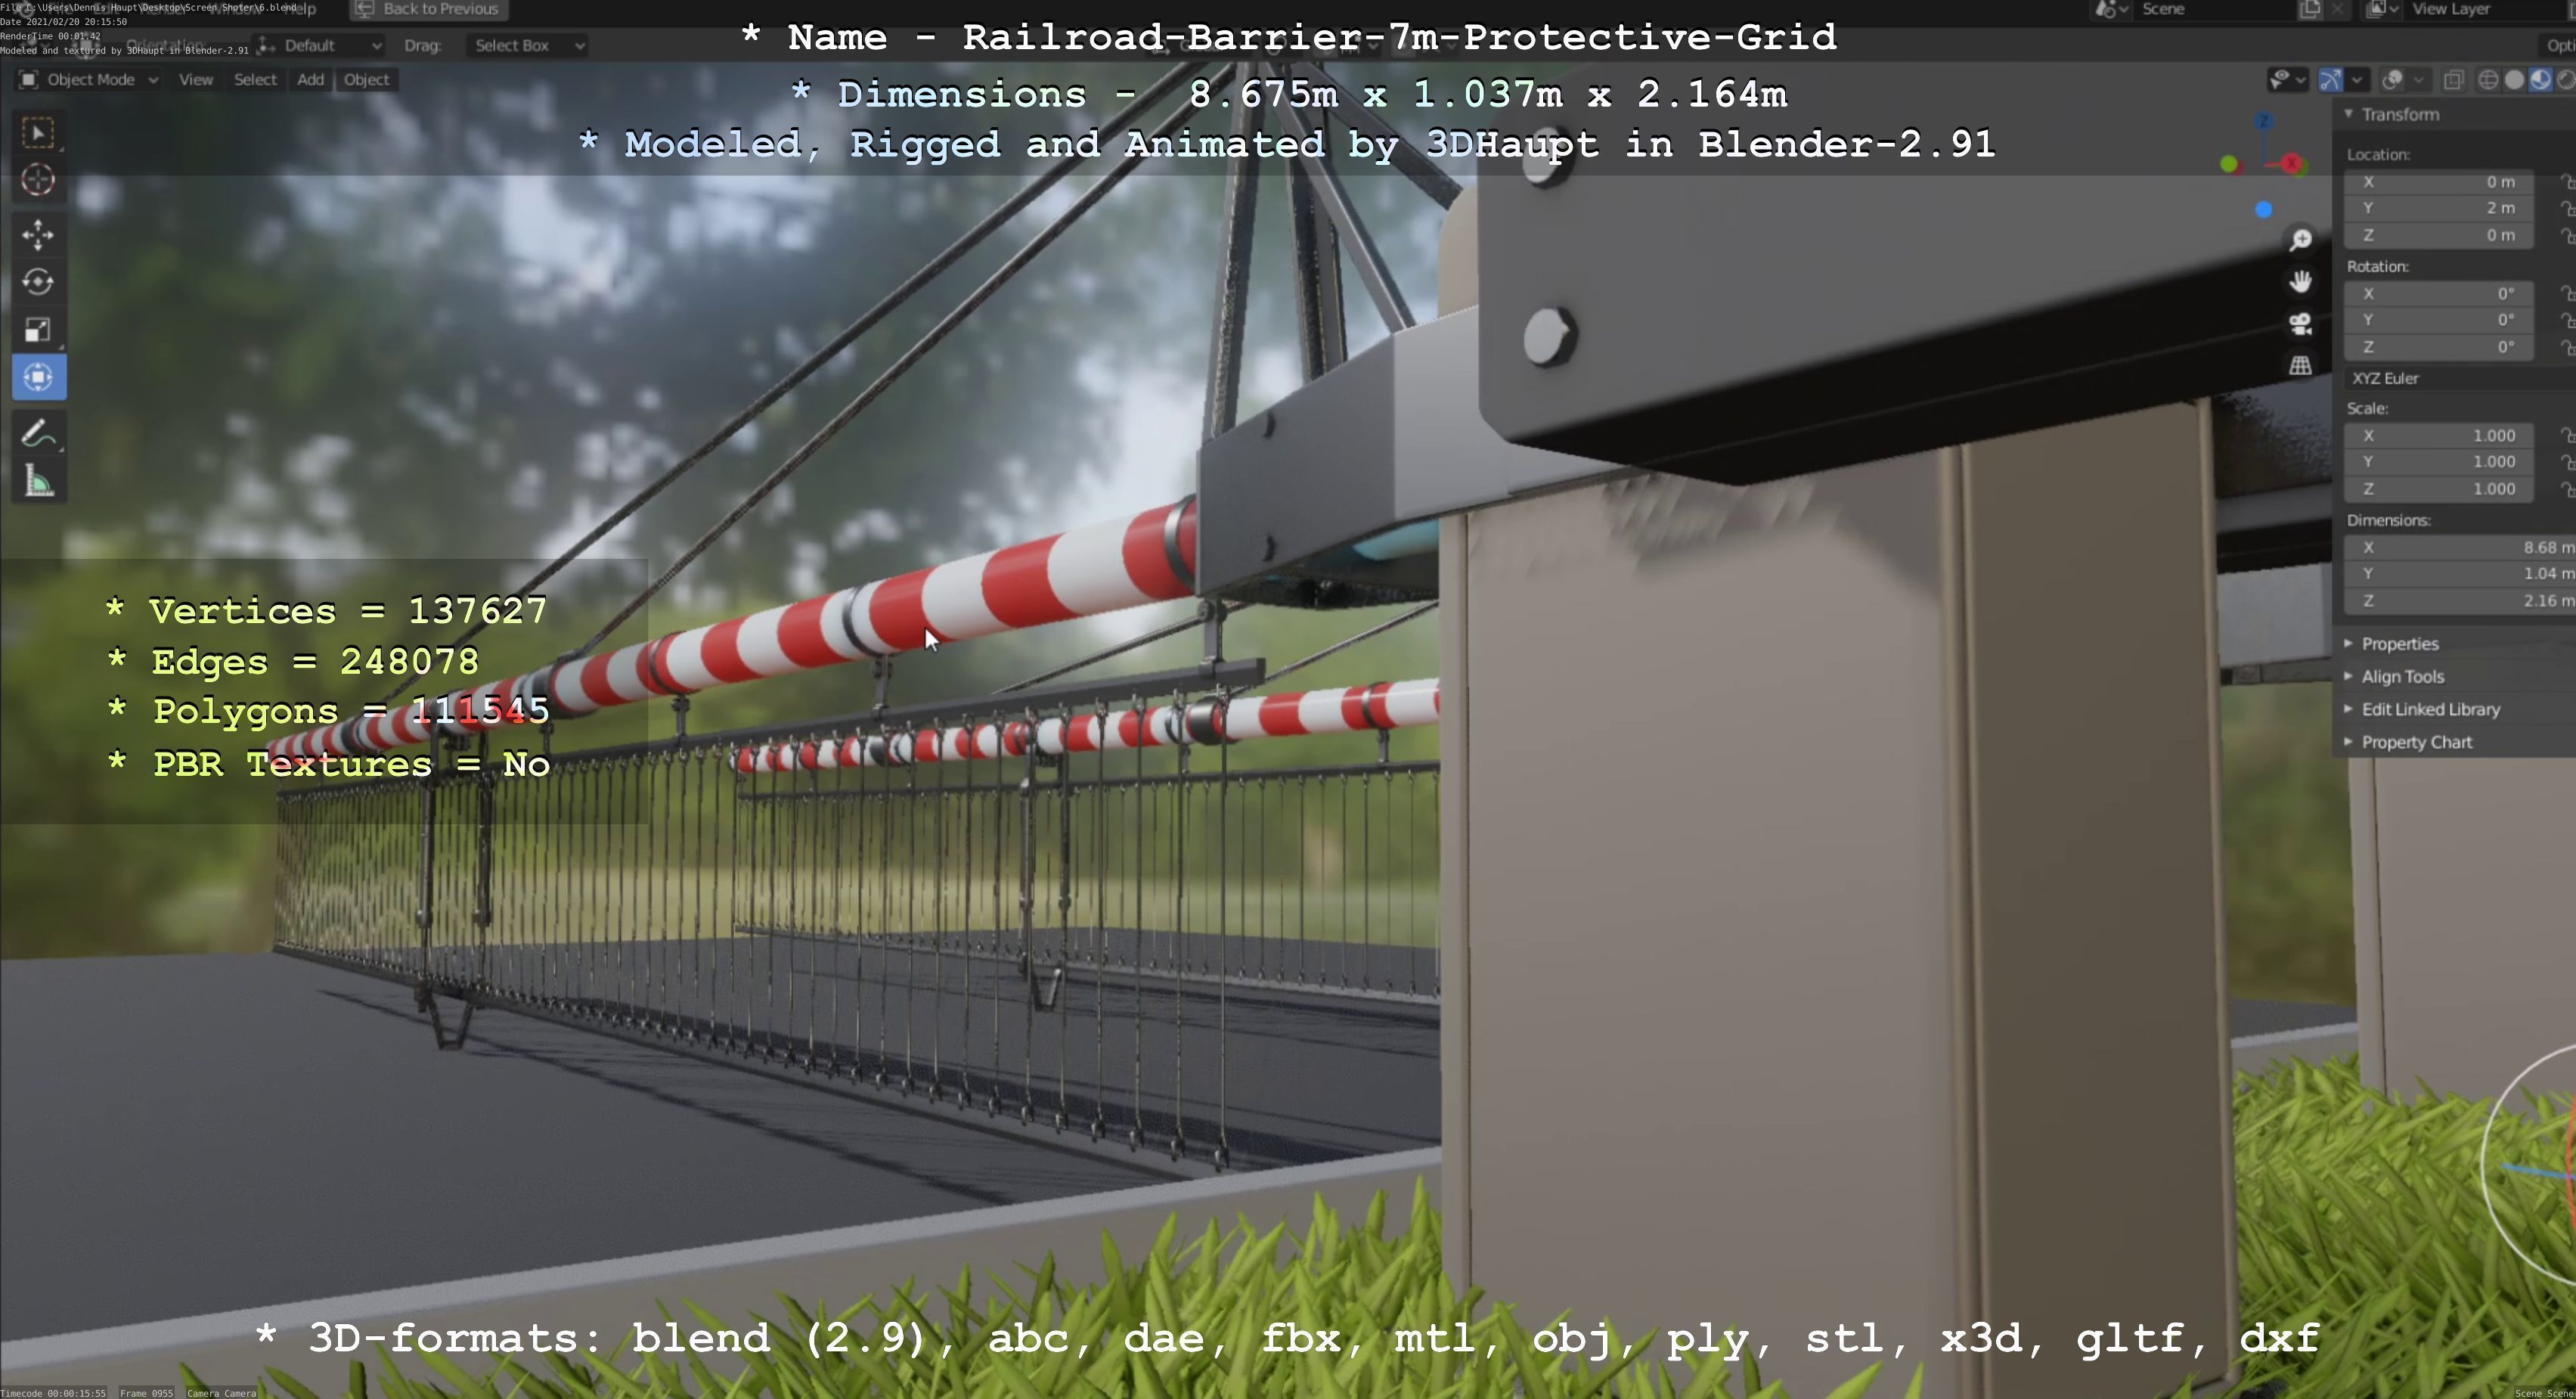2576x1399 pixels.
Task: Toggle viewport gizmos display
Action: pyautogui.click(x=2331, y=80)
